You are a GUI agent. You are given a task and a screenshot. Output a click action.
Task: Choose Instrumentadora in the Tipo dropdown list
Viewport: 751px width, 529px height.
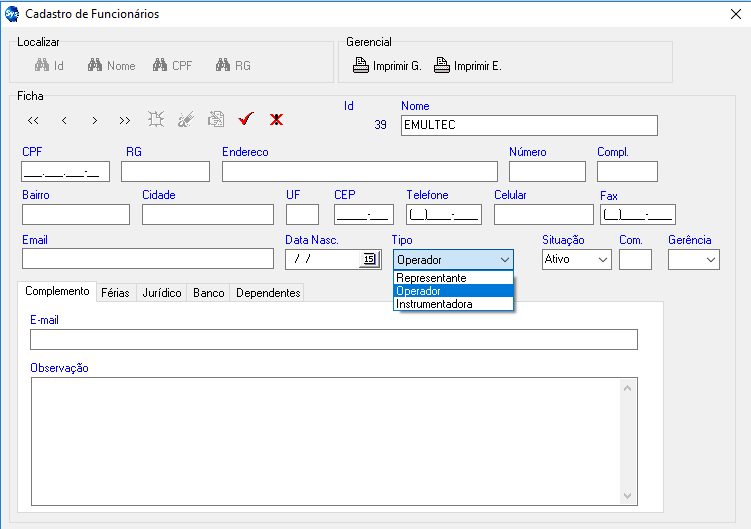pos(435,304)
